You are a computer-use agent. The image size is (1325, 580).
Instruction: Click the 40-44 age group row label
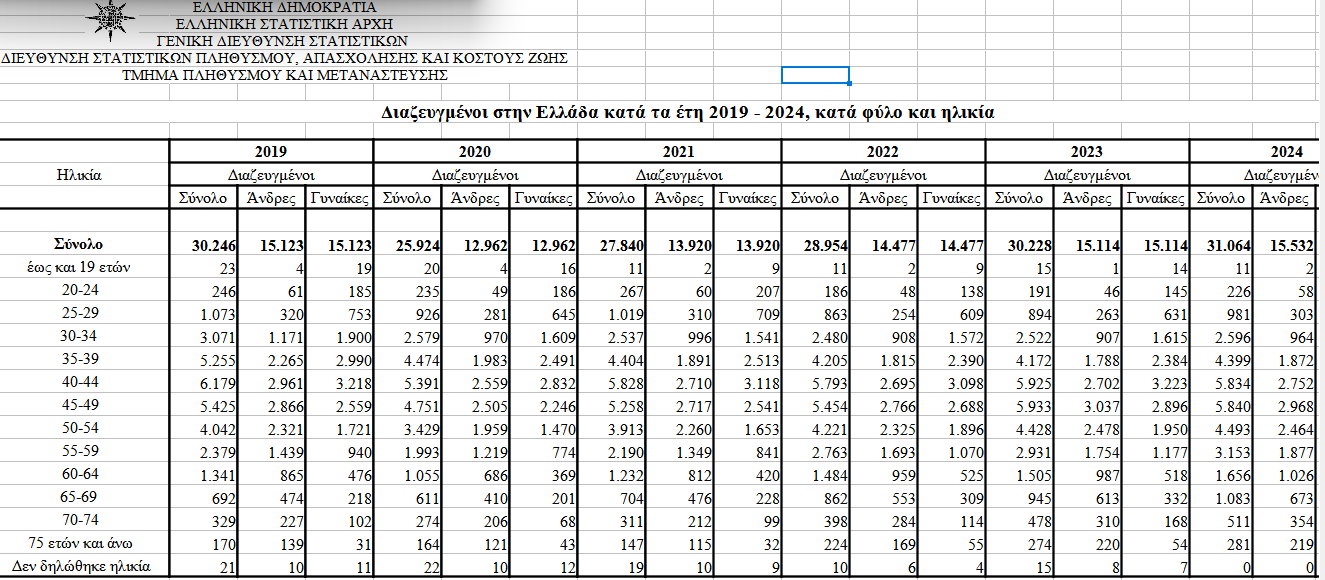tap(81, 382)
